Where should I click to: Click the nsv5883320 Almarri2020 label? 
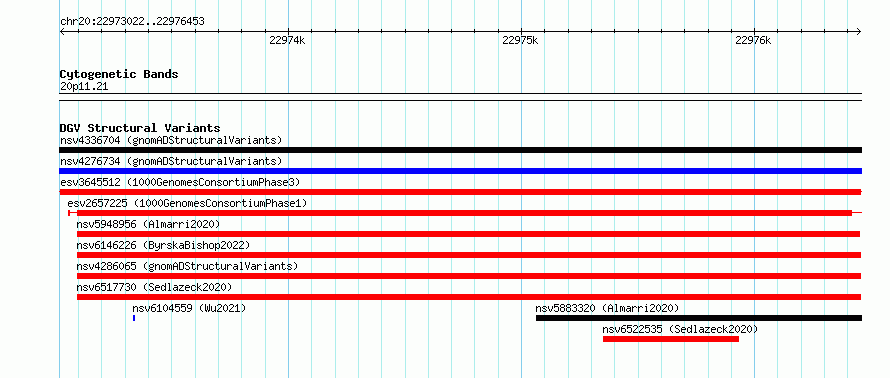click(607, 308)
